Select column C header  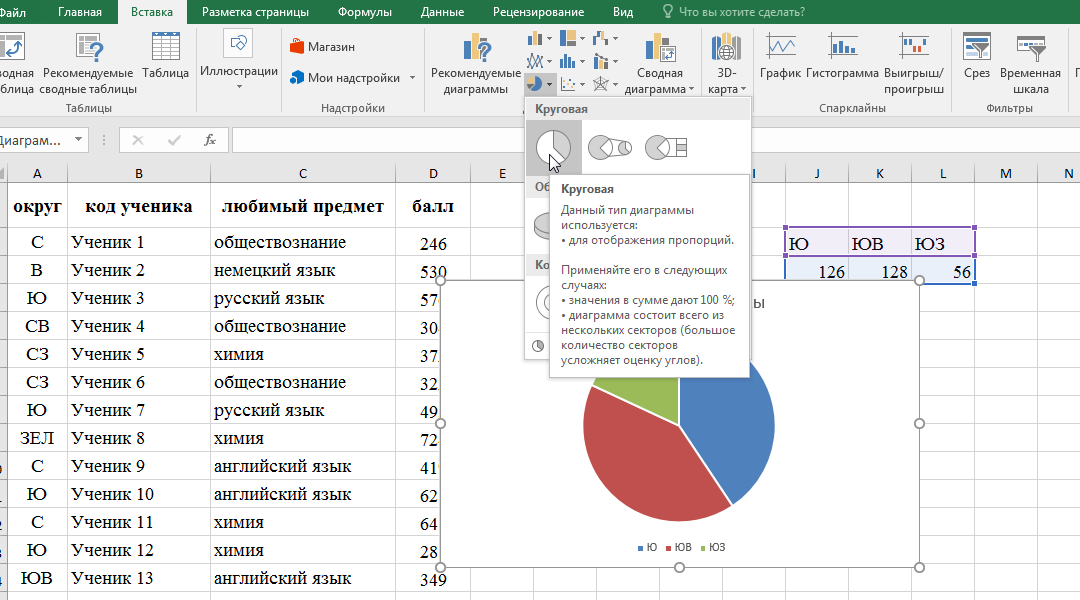[302, 174]
